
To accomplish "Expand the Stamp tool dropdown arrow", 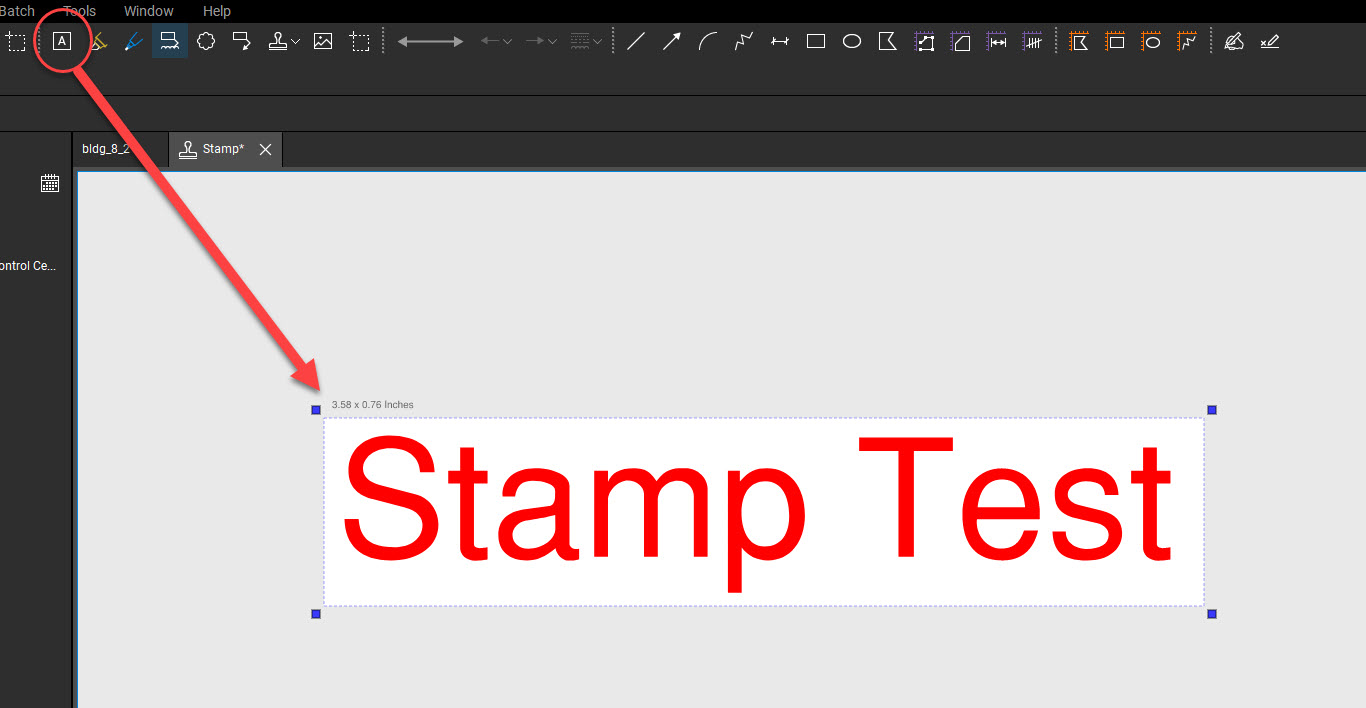I will pos(295,42).
